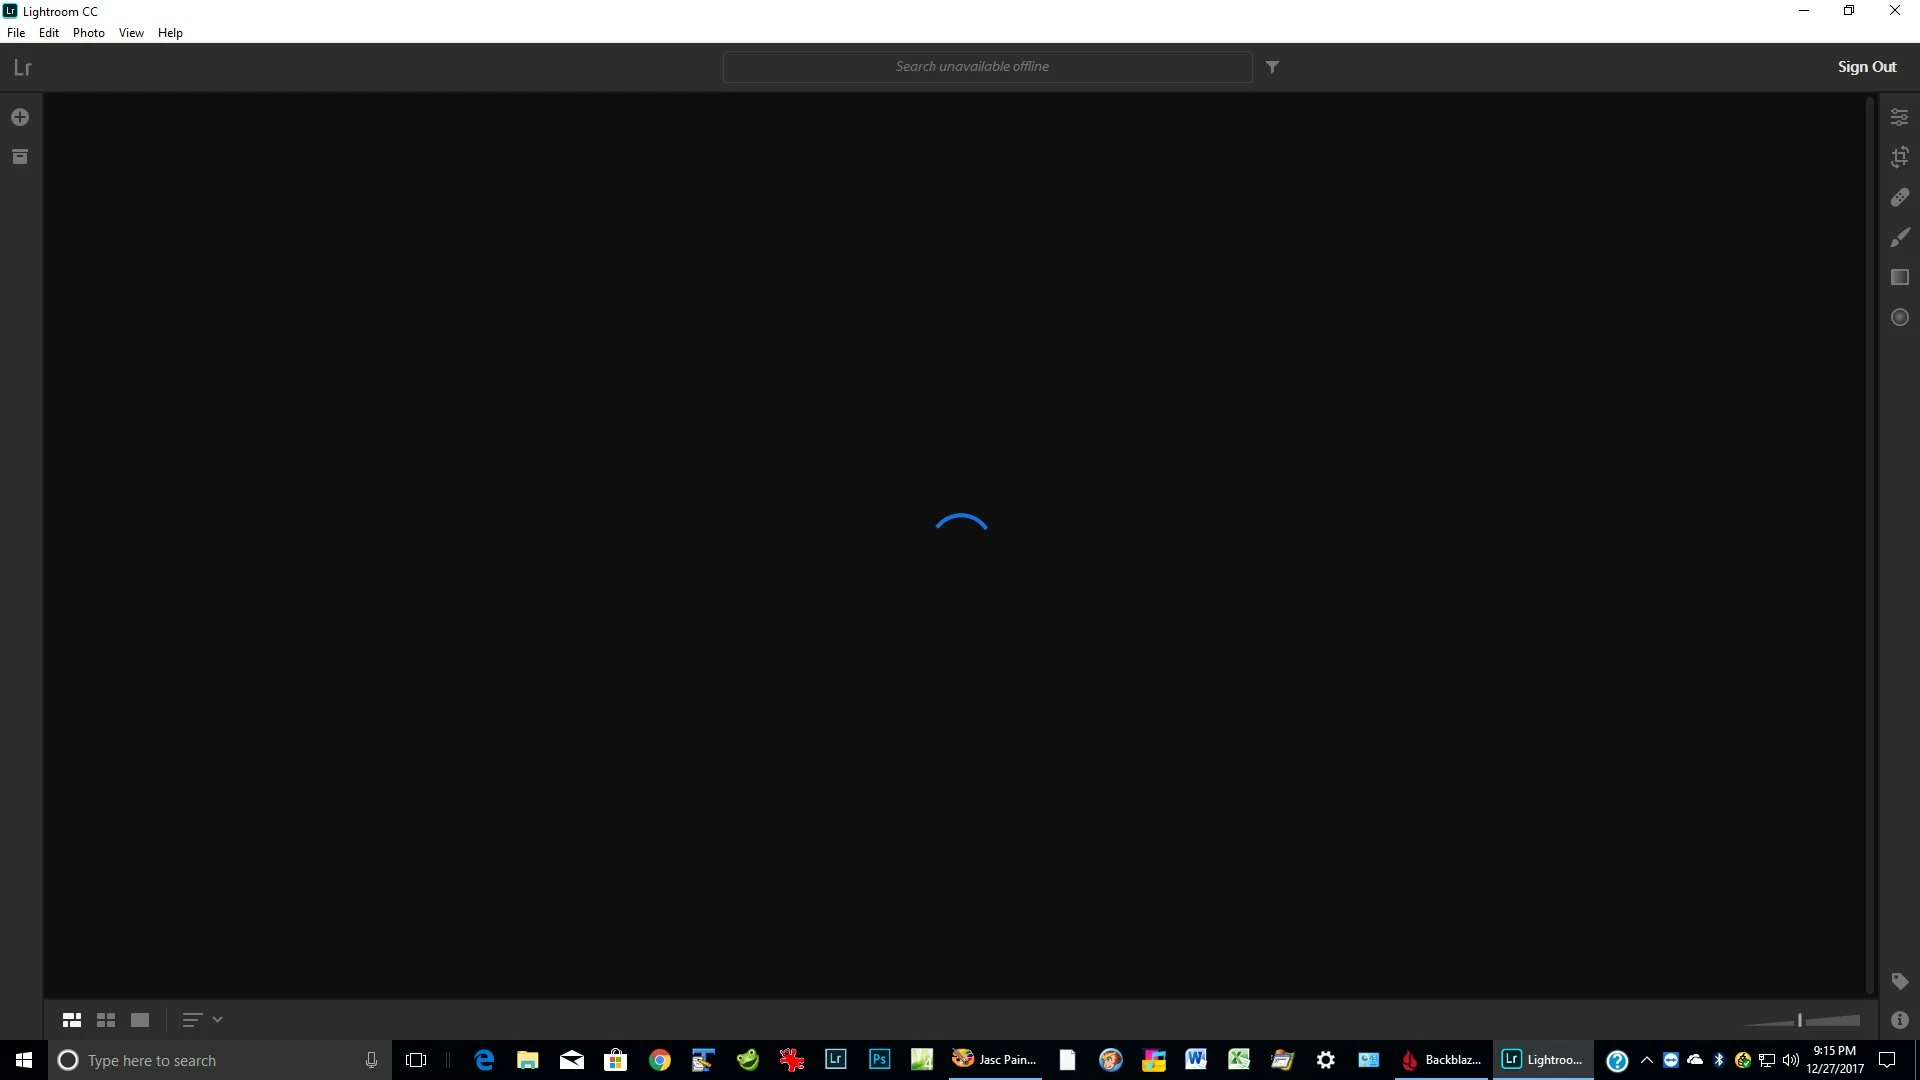Switch to single photo detail view
Viewport: 1920px width, 1080px height.
[x=140, y=1020]
